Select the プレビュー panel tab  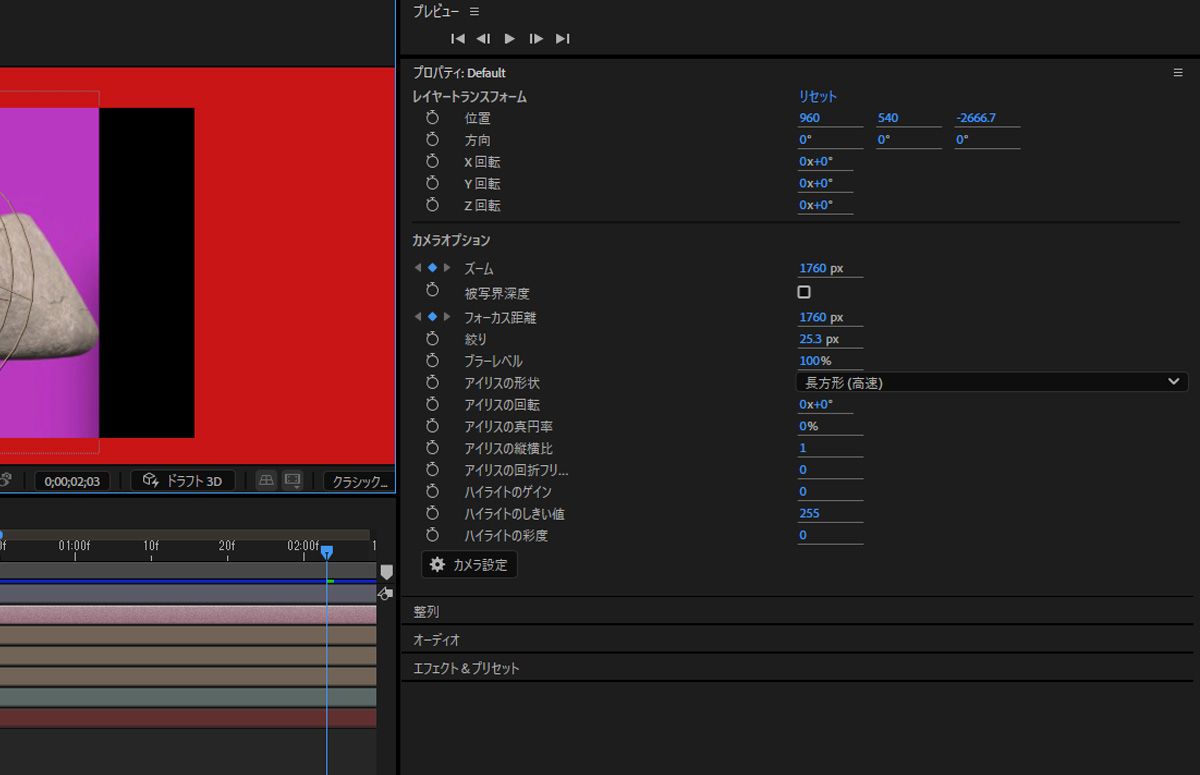pos(436,11)
